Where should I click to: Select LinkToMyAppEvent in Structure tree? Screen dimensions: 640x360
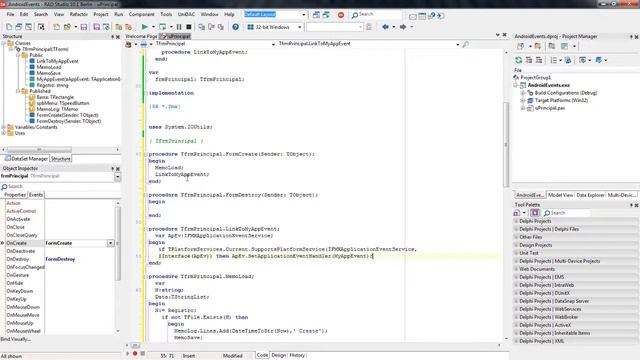pyautogui.click(x=57, y=61)
